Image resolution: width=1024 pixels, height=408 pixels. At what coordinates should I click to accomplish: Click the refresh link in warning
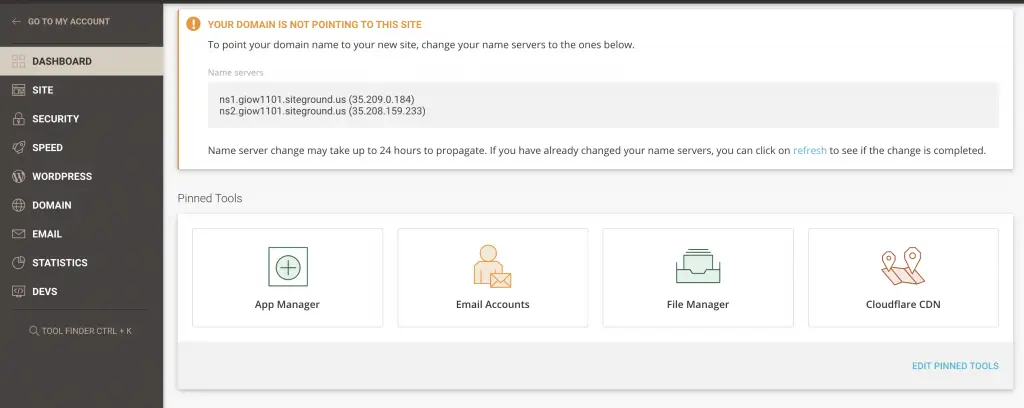809,151
